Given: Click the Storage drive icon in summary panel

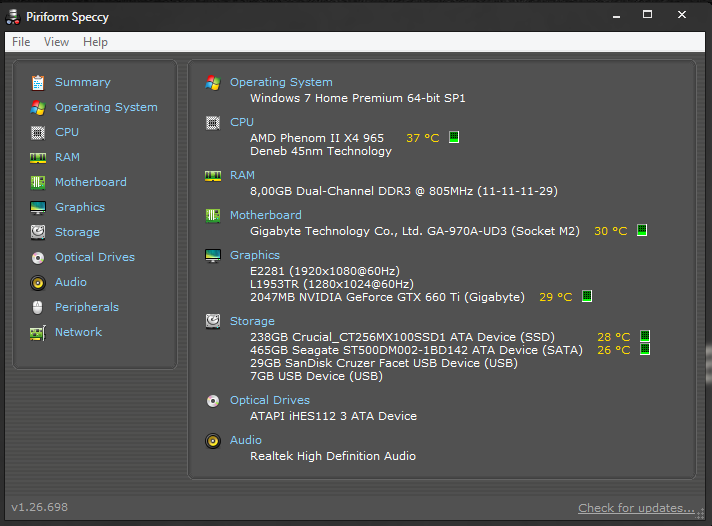Looking at the screenshot, I should pos(213,322).
